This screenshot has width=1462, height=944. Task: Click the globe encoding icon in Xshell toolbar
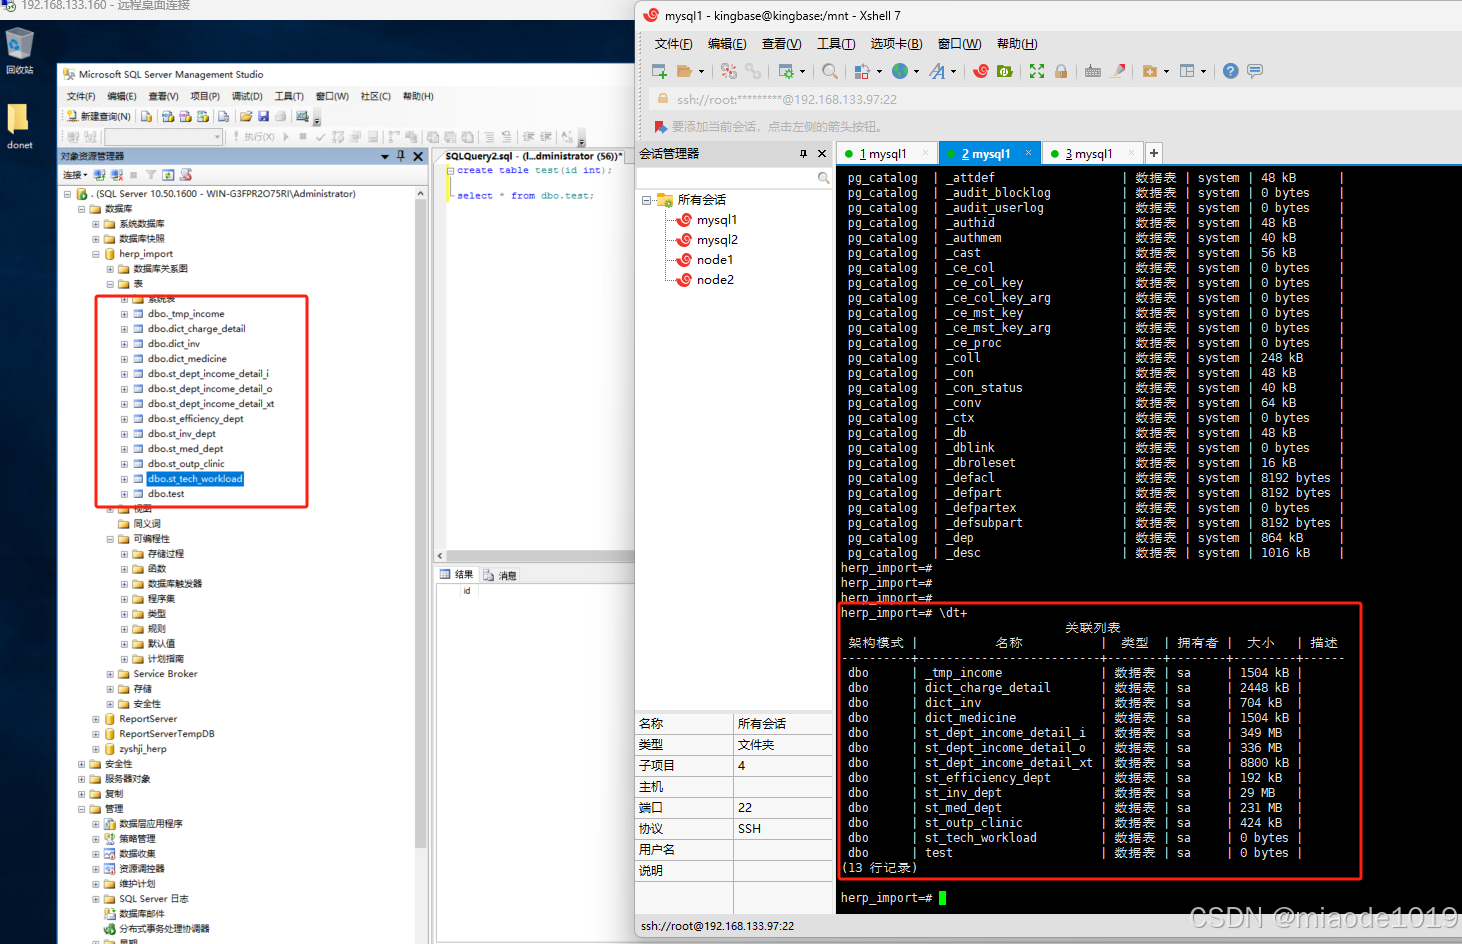(x=900, y=71)
